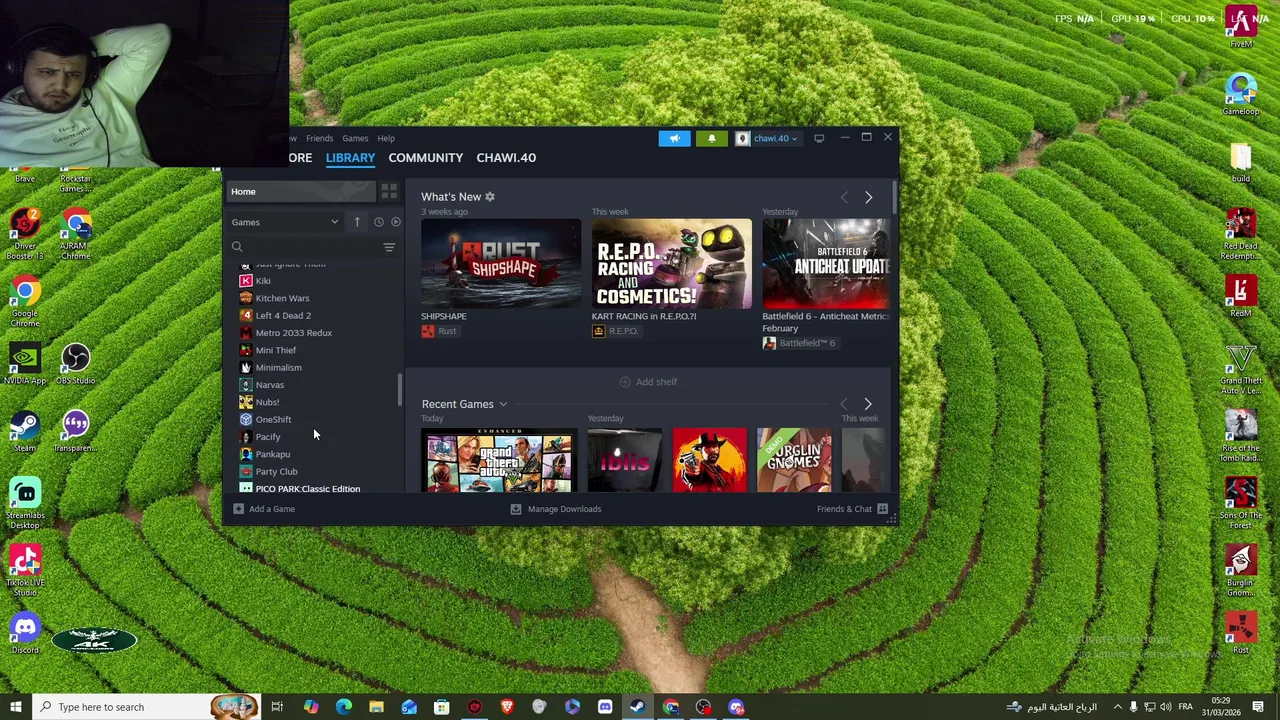Open Sons Of The Forest desktop shortcut
Image resolution: width=1280 pixels, height=720 pixels.
click(1241, 503)
